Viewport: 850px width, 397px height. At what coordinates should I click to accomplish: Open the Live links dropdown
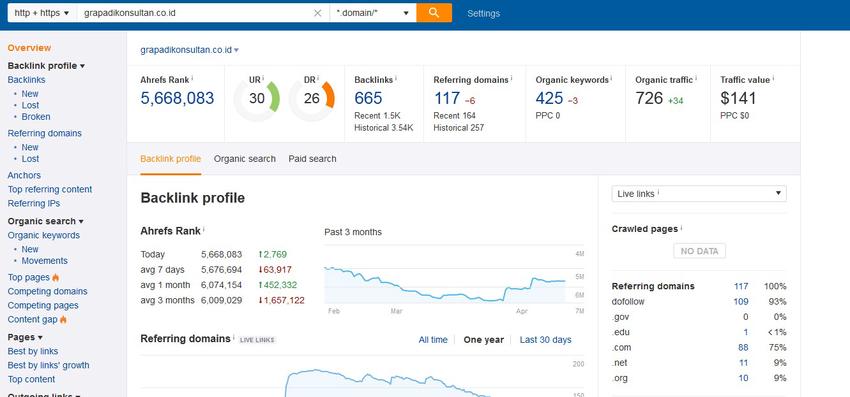699,194
